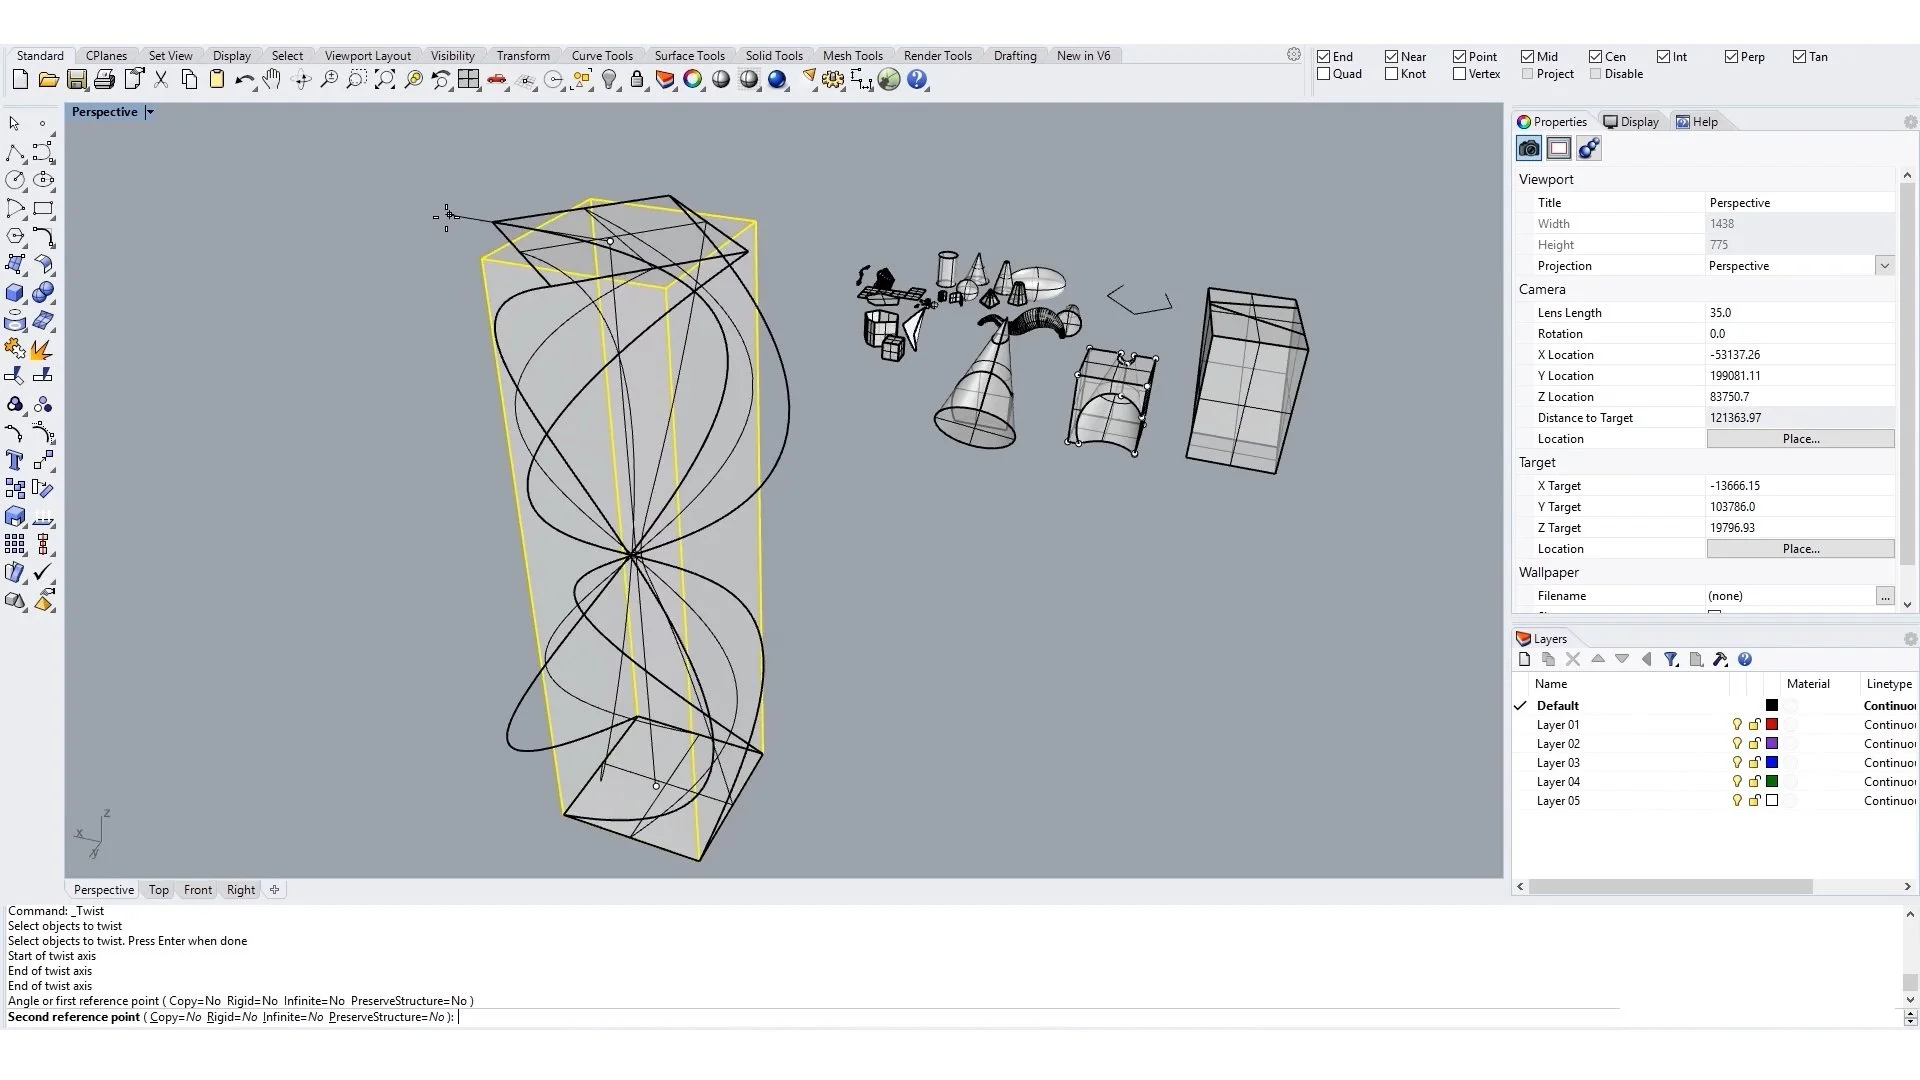The width and height of the screenshot is (1920, 1080).
Task: Click the lock objects padlock icon
Action: (637, 80)
